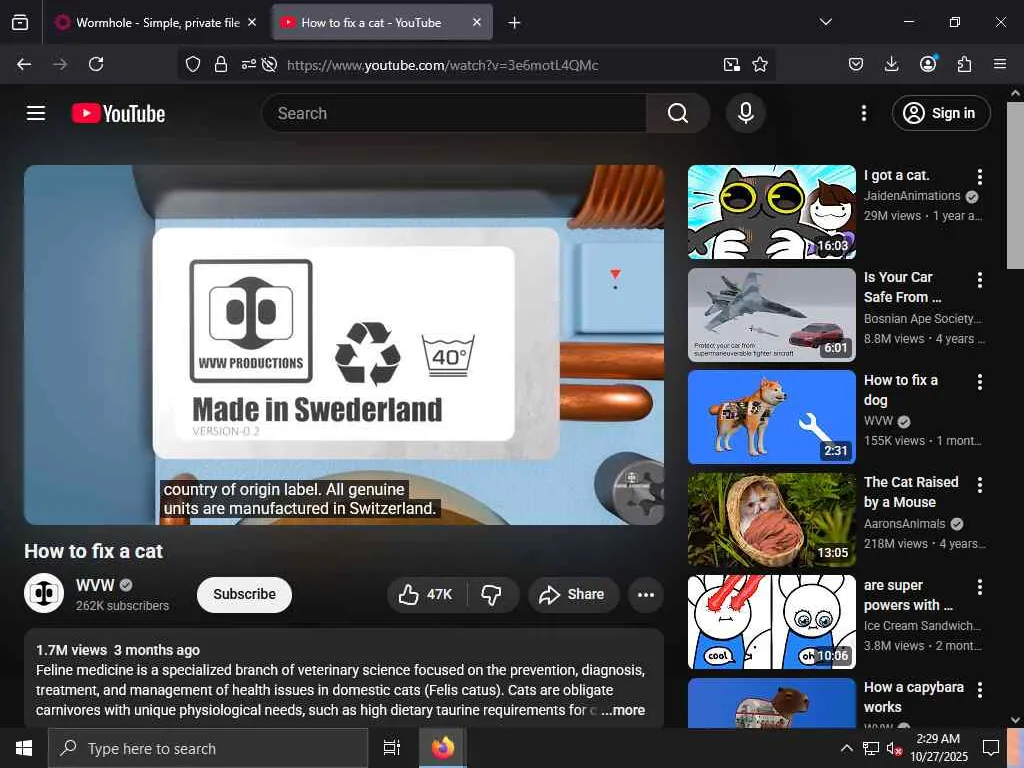Show tracking protection shield info
This screenshot has width=1024, height=768.
point(193,64)
